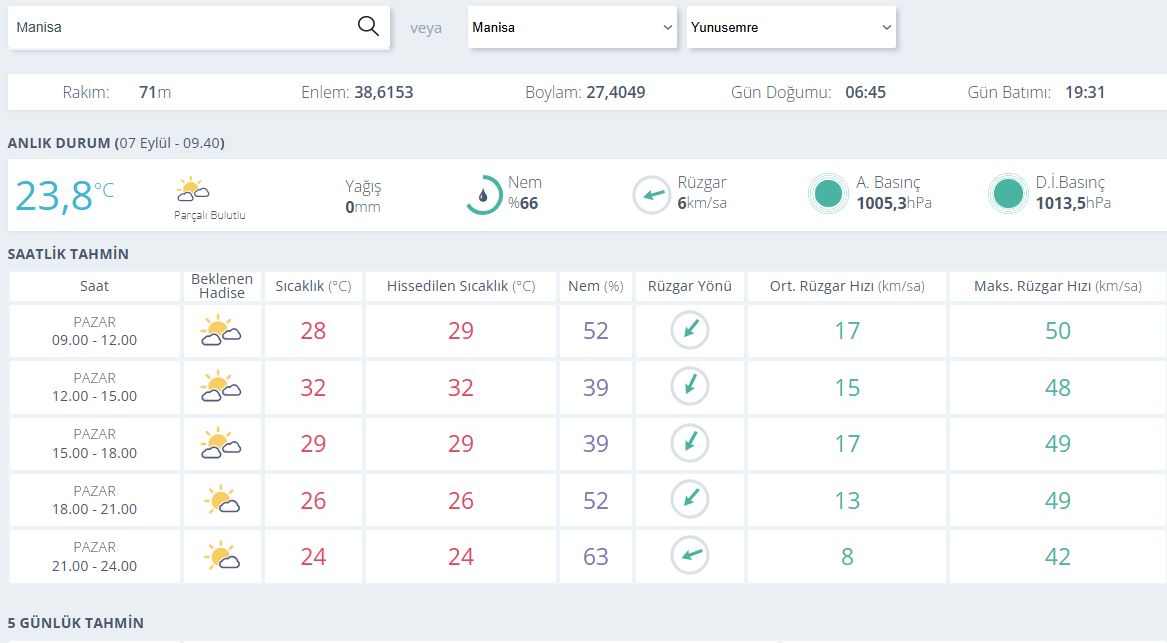The image size is (1167, 643).
Task: Click the Rüzgar 6km/sa reading
Action: [x=702, y=193]
